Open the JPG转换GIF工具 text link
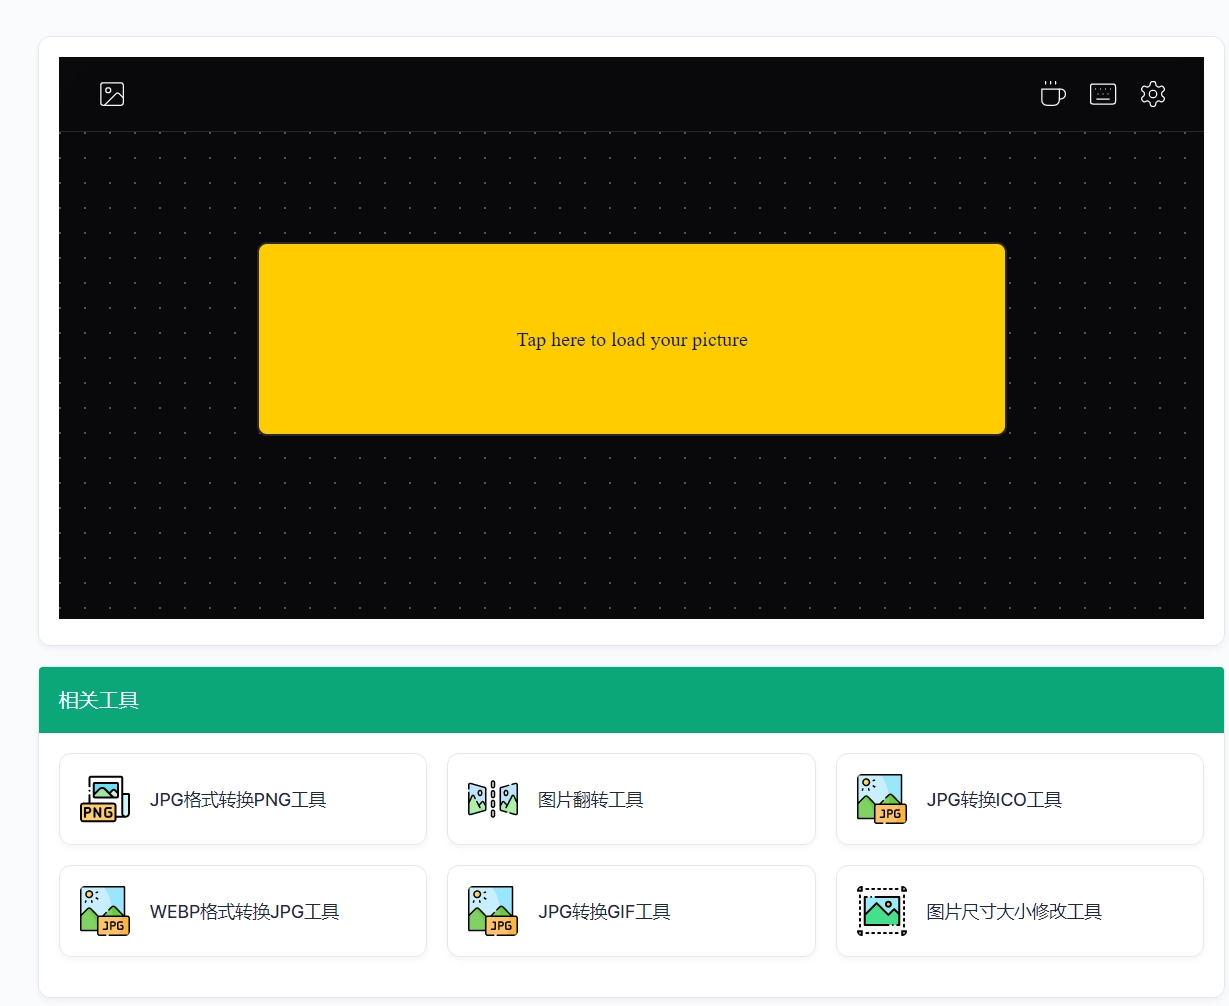Image resolution: width=1229 pixels, height=1006 pixels. point(604,912)
